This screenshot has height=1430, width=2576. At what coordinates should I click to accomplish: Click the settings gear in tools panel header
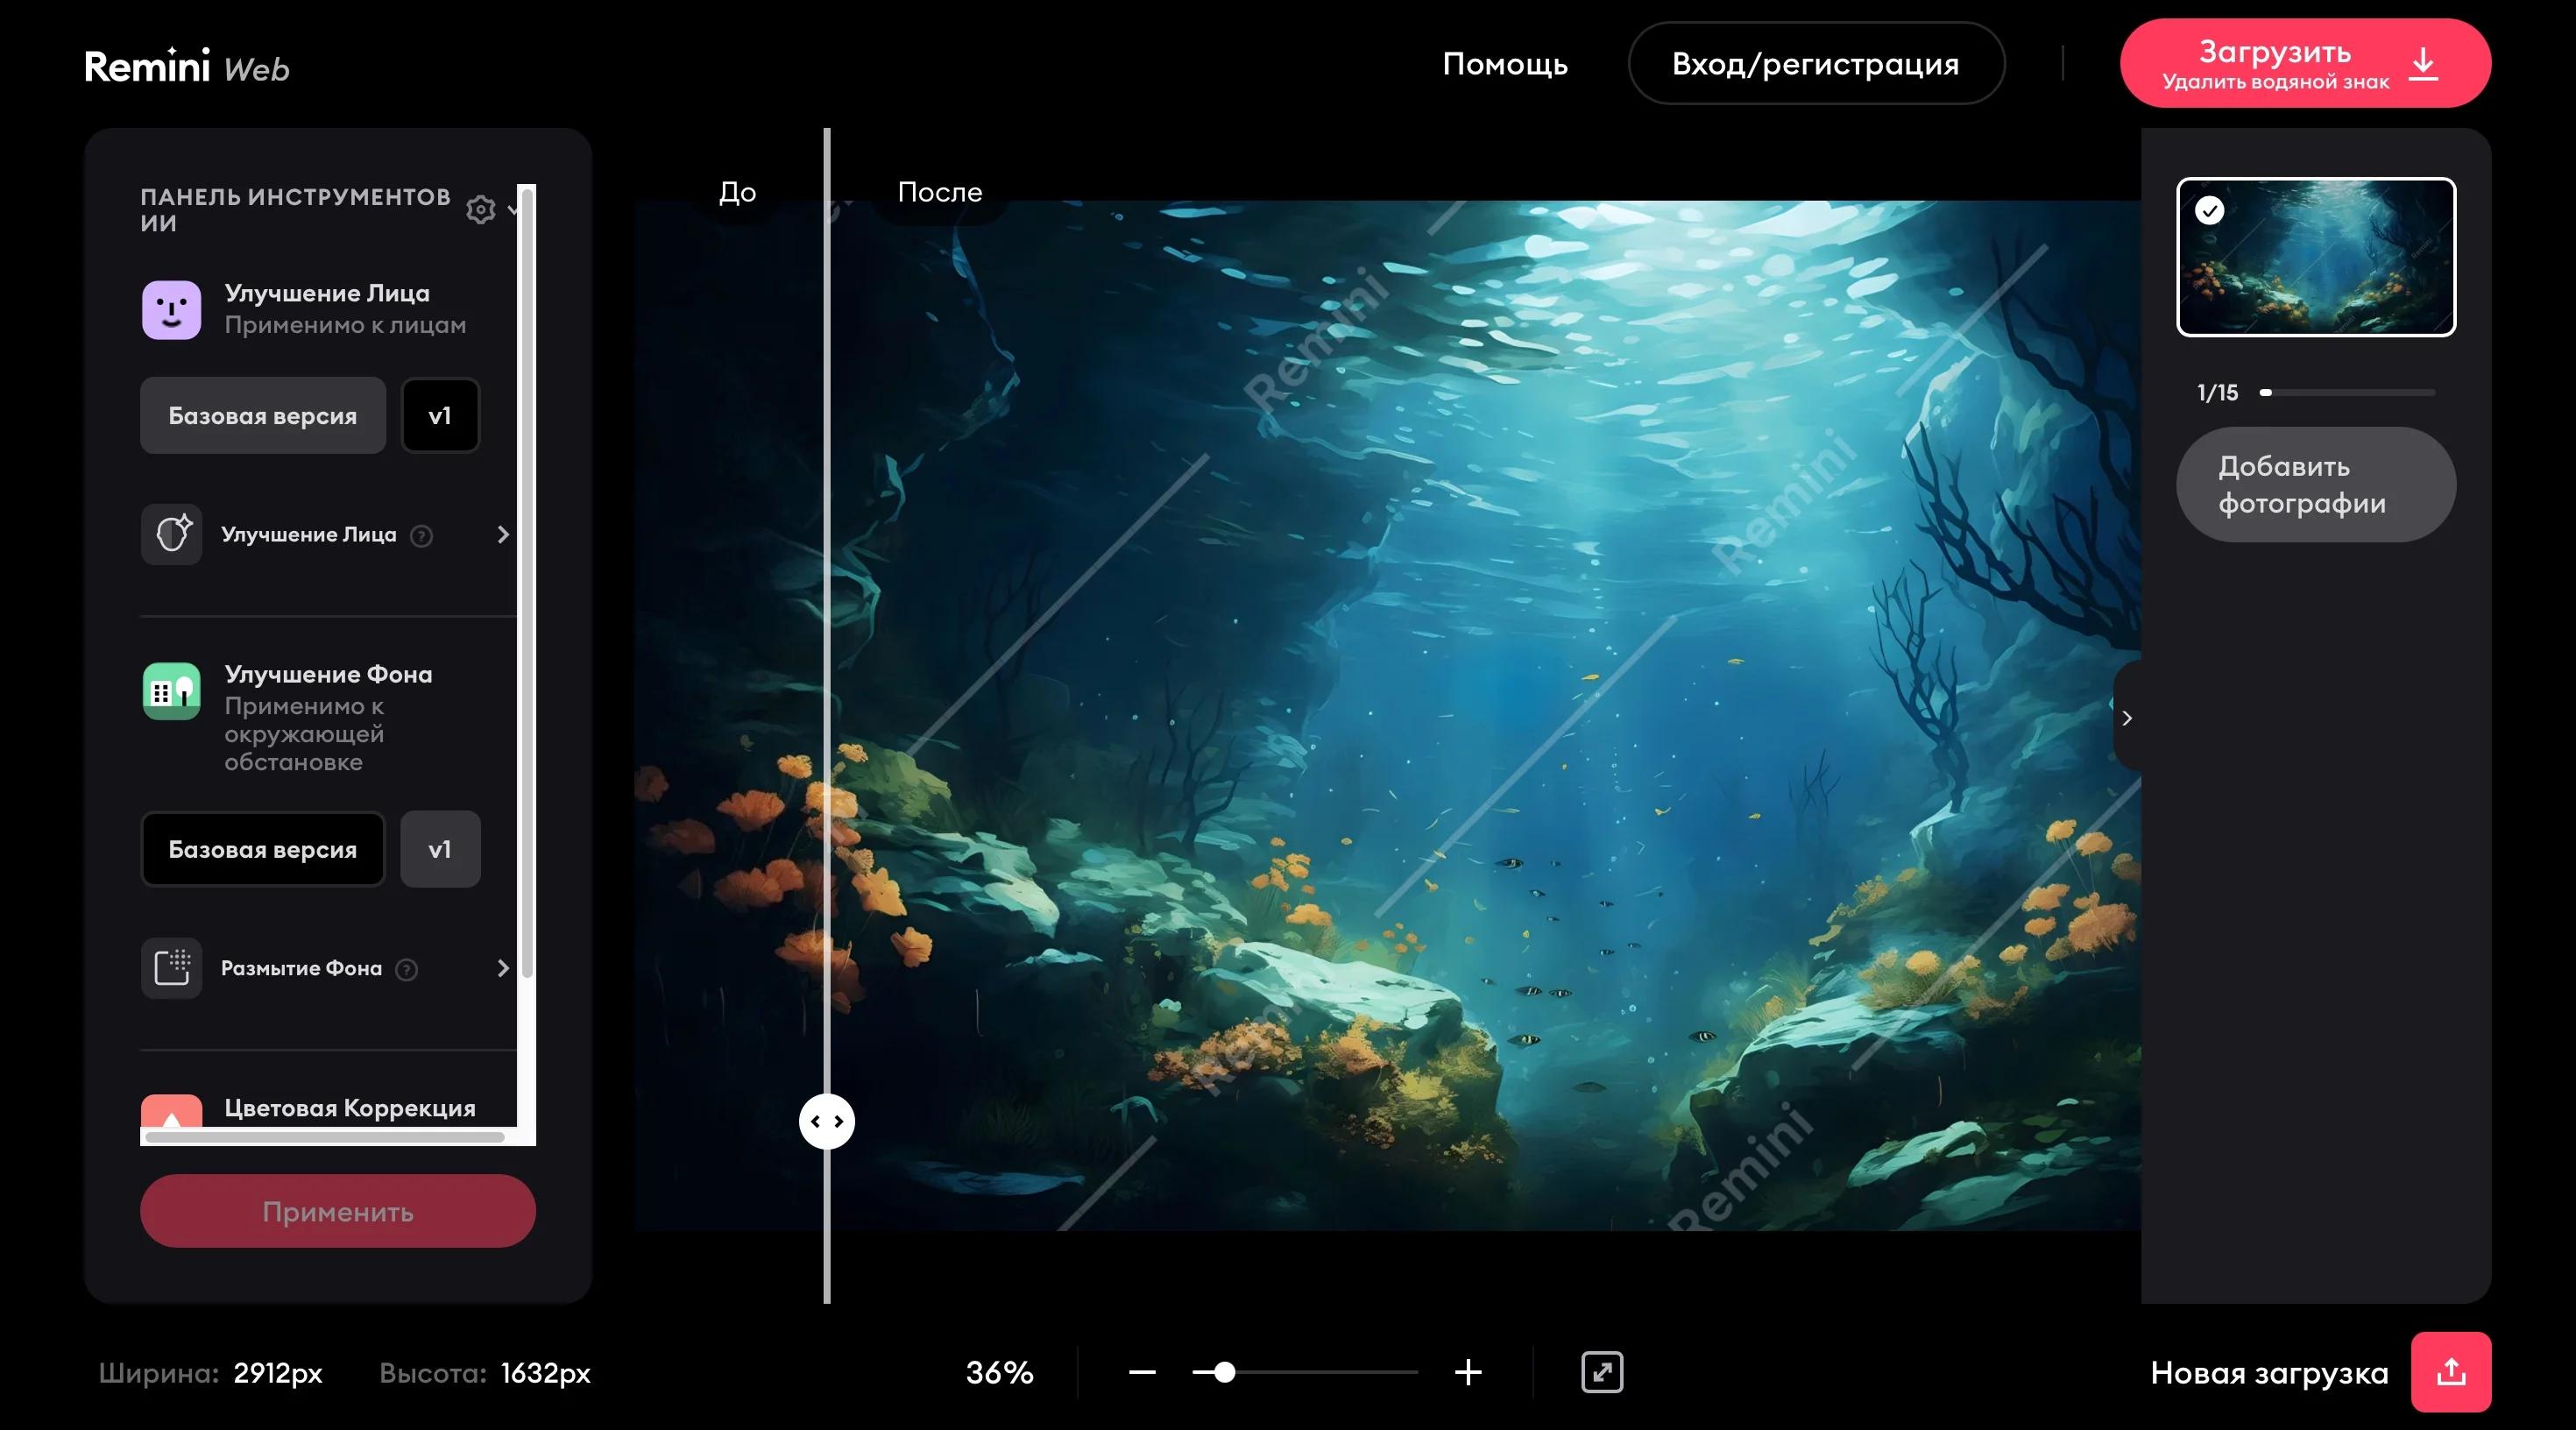[x=481, y=209]
